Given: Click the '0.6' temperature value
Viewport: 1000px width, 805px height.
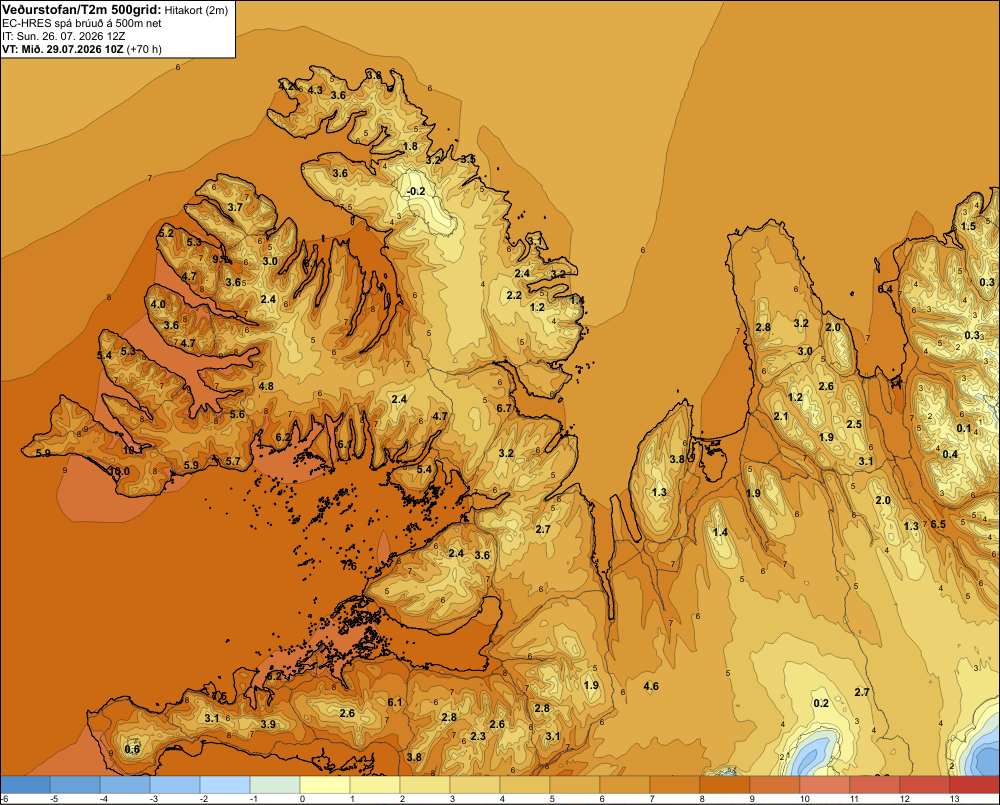Looking at the screenshot, I should 132,749.
